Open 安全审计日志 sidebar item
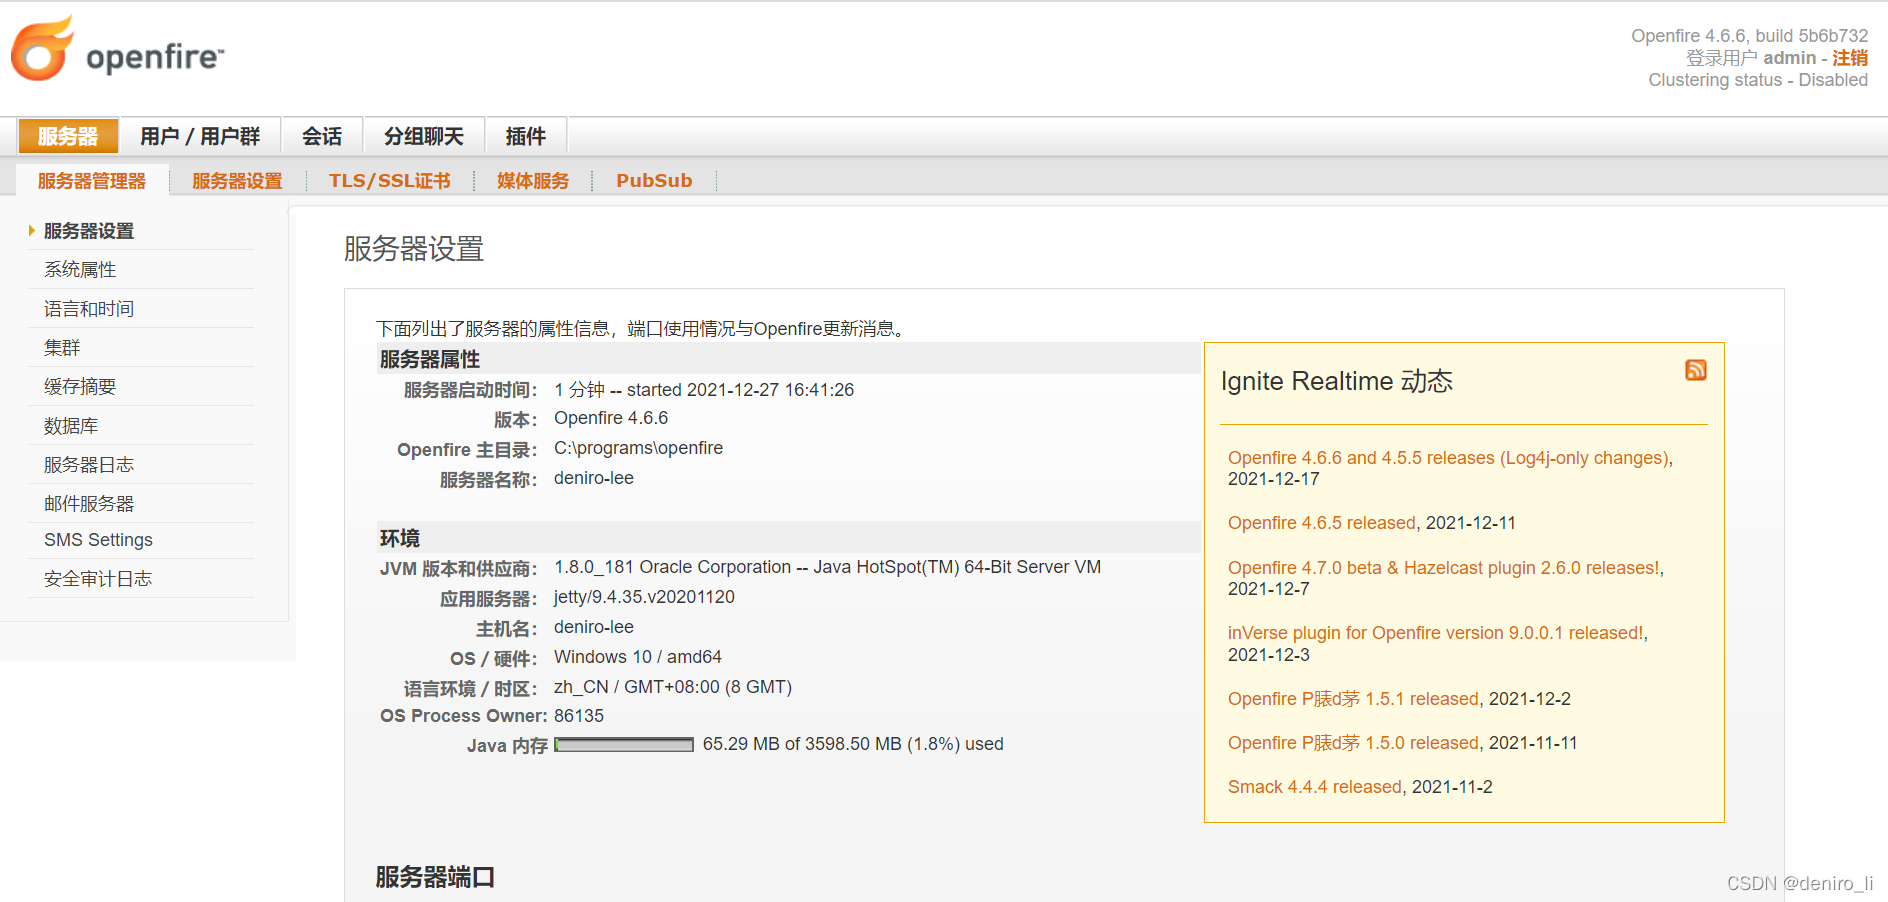 (98, 579)
